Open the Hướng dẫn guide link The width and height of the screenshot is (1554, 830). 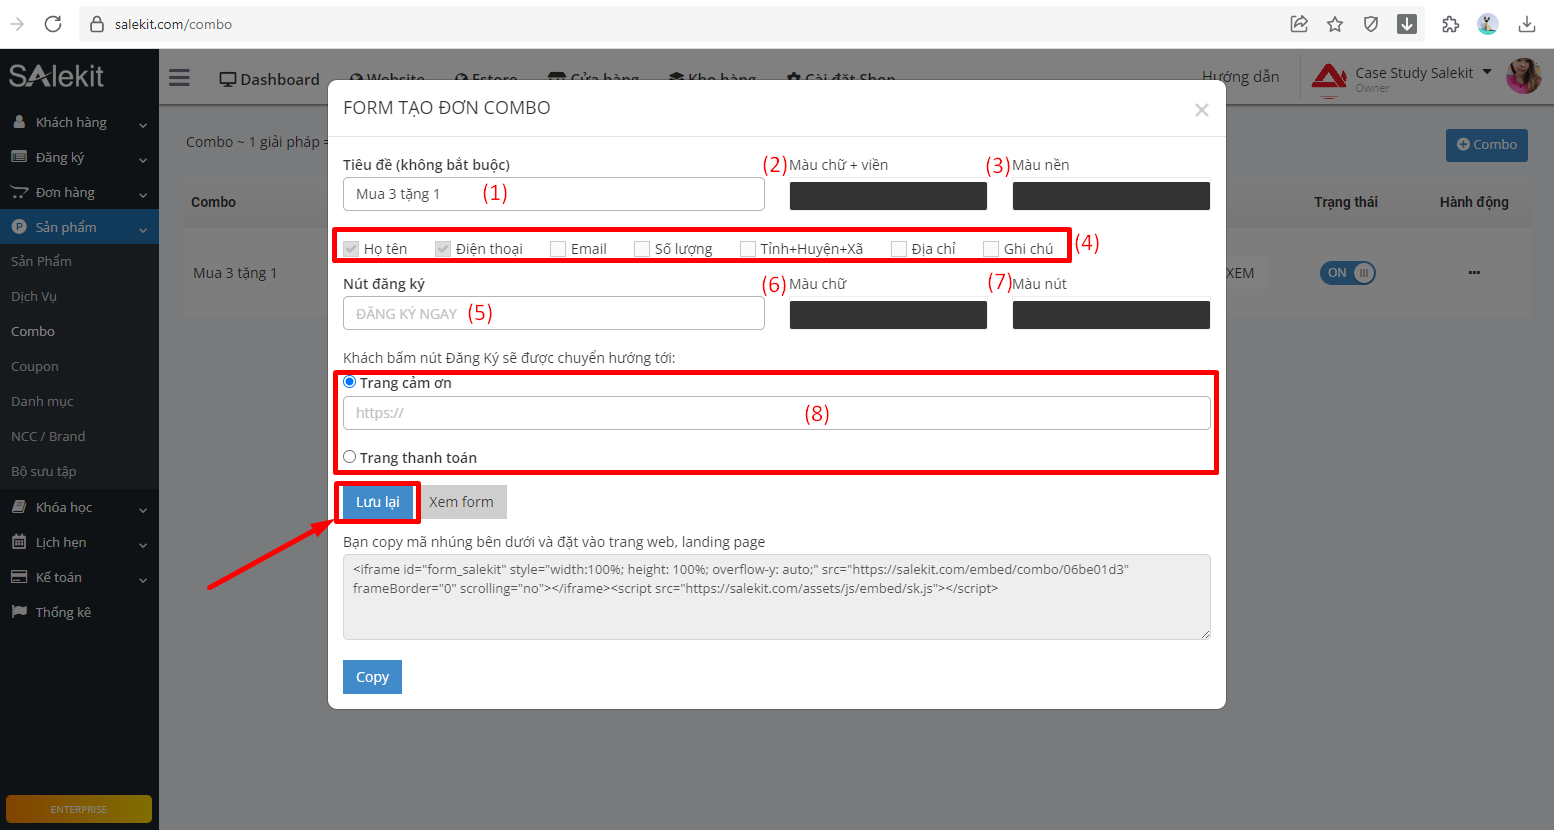coord(1240,77)
